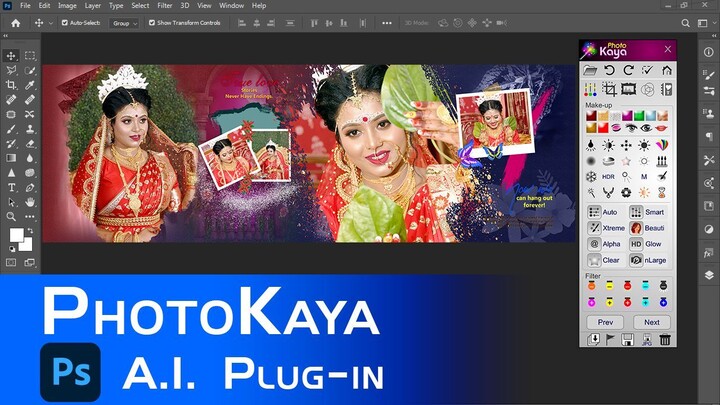This screenshot has width=720, height=405.
Task: Toggle Show Transform Controls checkbox
Action: [x=152, y=22]
